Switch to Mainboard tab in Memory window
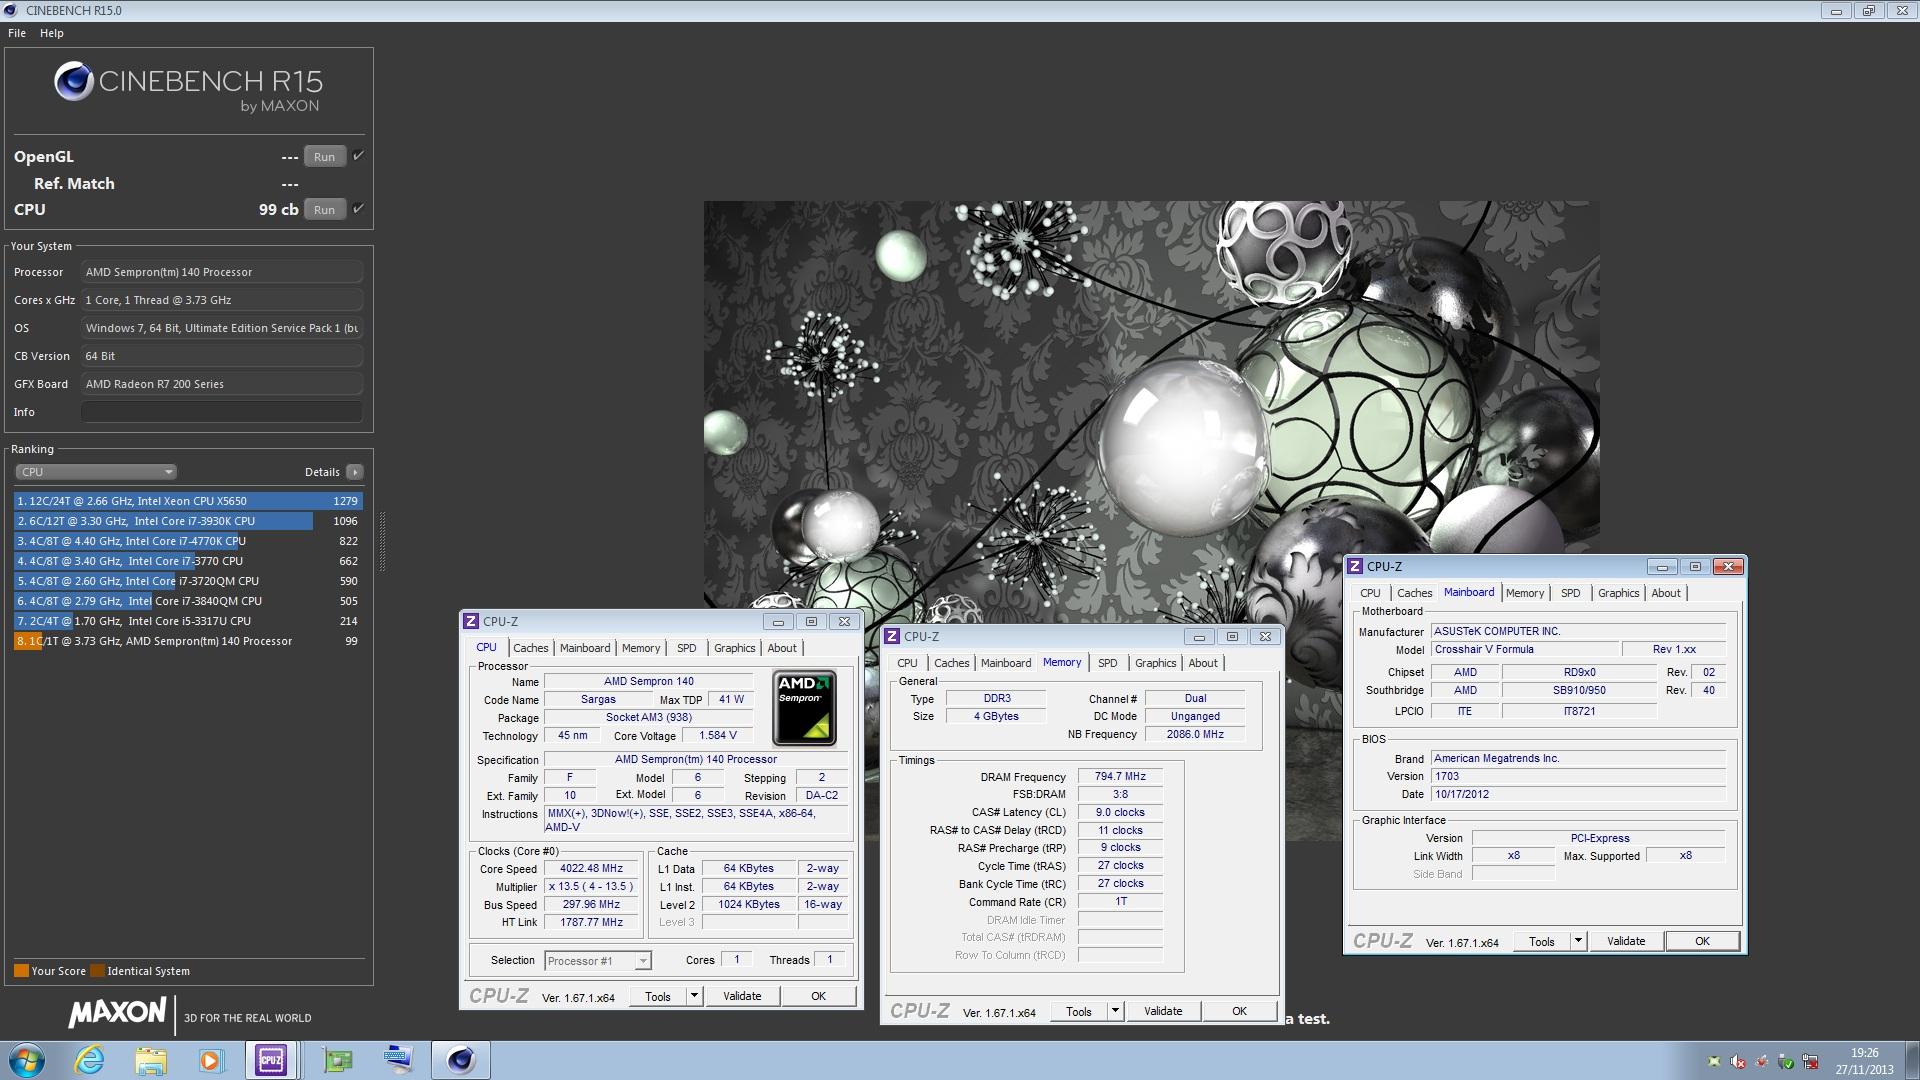 pyautogui.click(x=1006, y=663)
